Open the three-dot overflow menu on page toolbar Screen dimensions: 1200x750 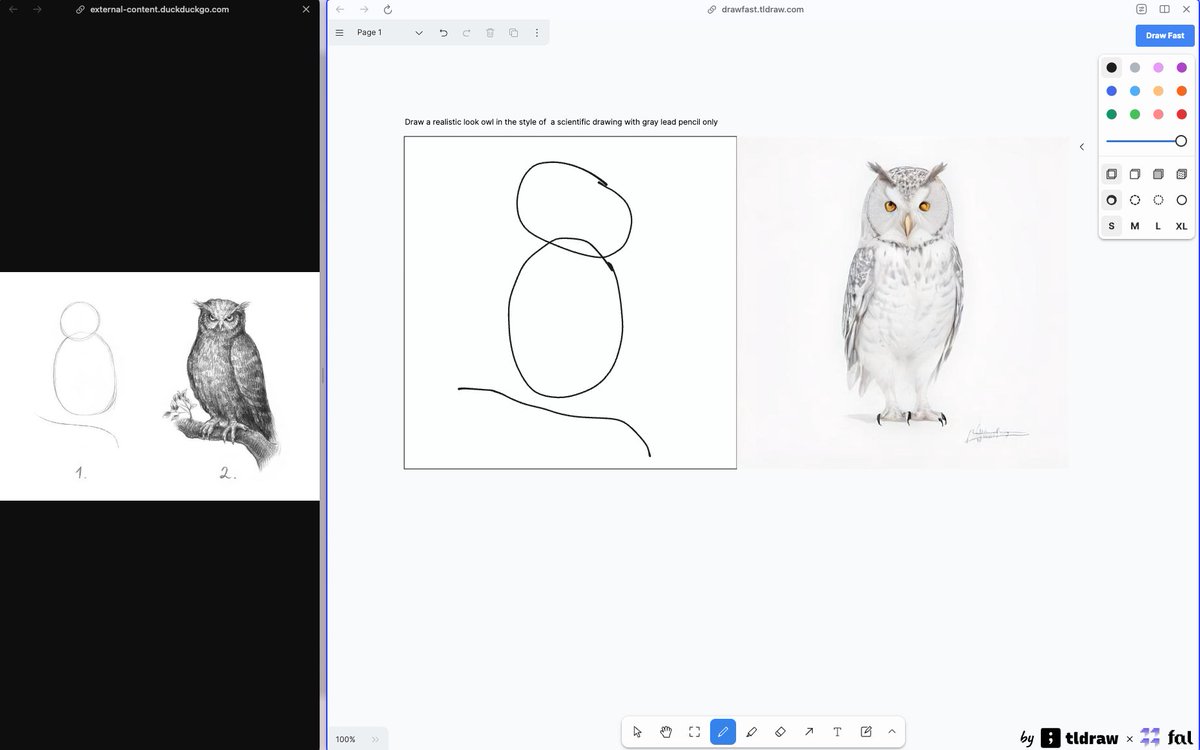pyautogui.click(x=536, y=32)
